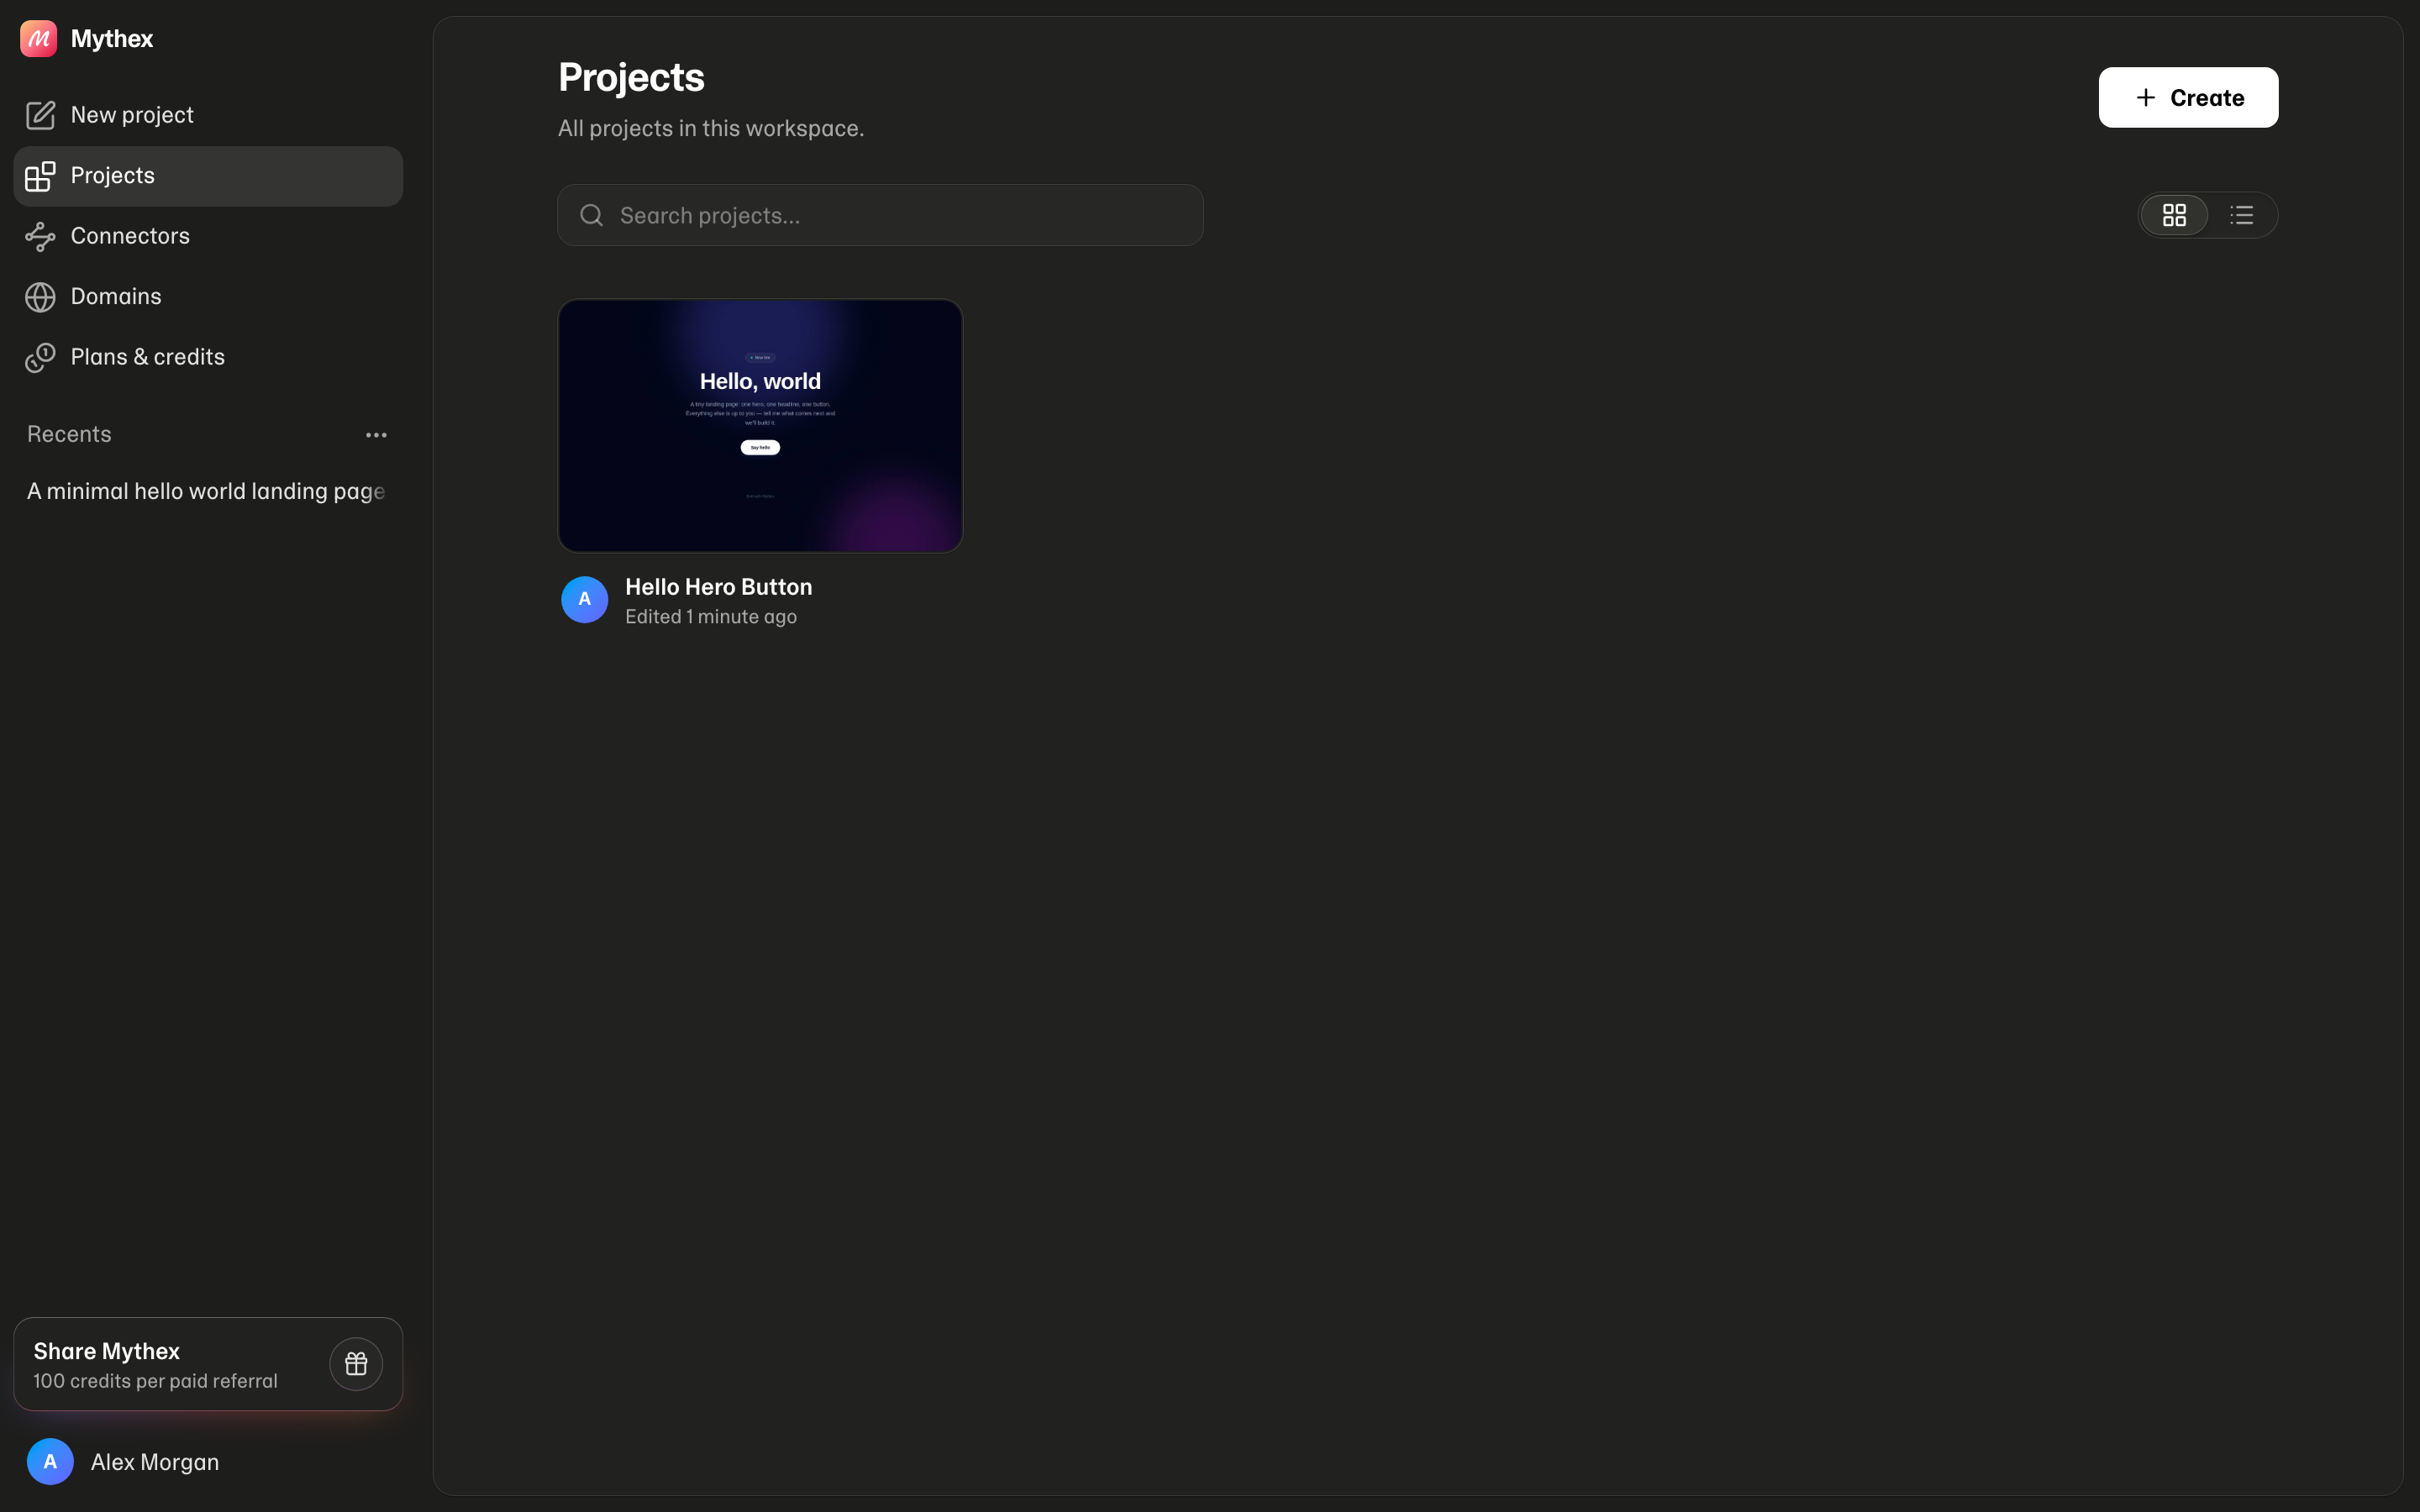Image resolution: width=2420 pixels, height=1512 pixels.
Task: Click the magnifier icon in search bar
Action: (592, 215)
